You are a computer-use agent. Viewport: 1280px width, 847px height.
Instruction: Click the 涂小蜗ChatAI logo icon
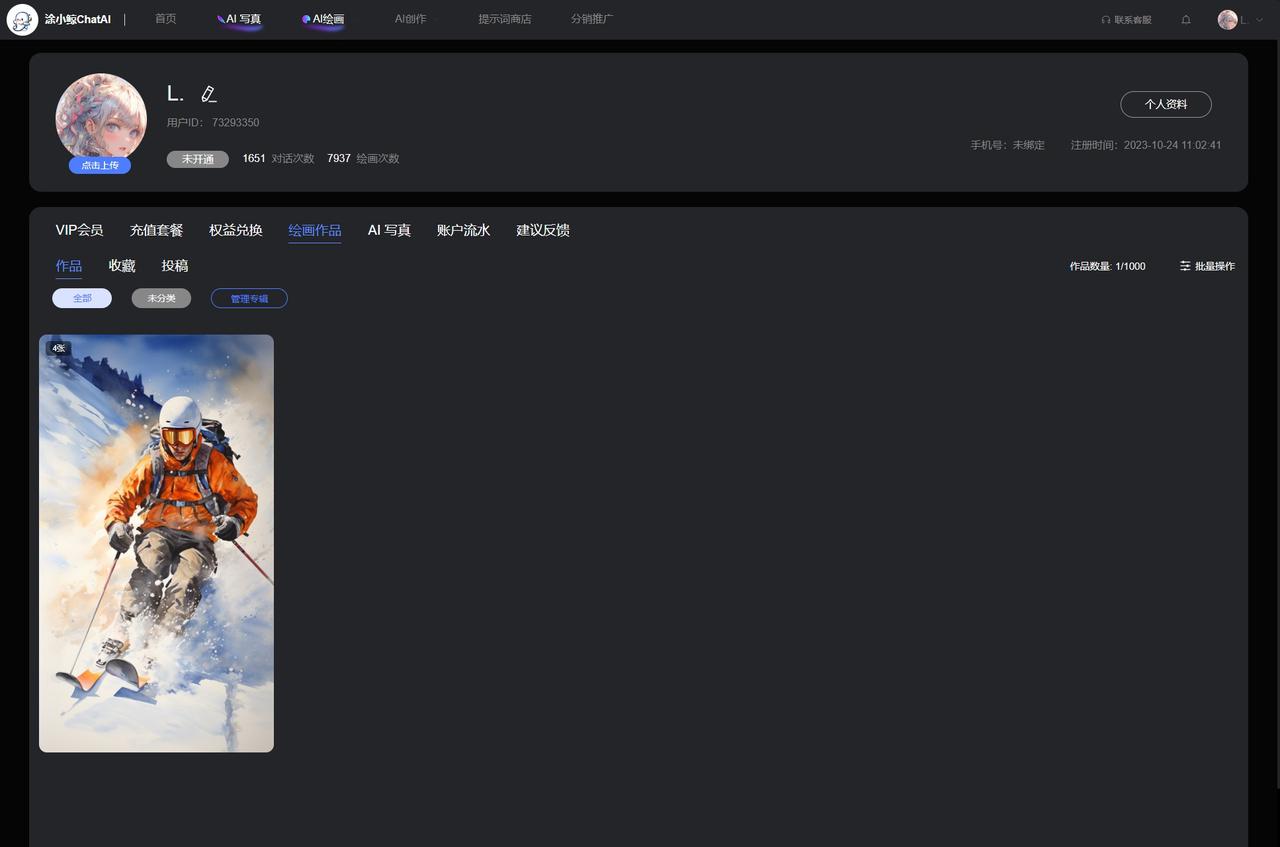(22, 20)
